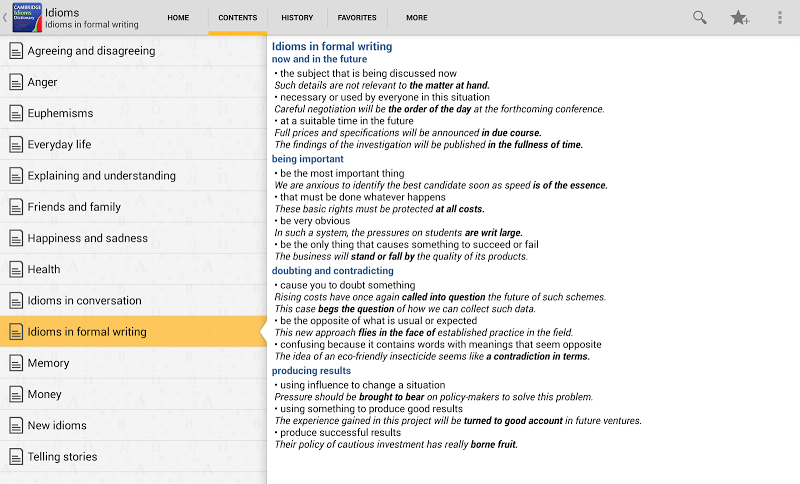Click document icon beside Idioms in formal writing
Screen dimensions: 800x484
(x=16, y=332)
